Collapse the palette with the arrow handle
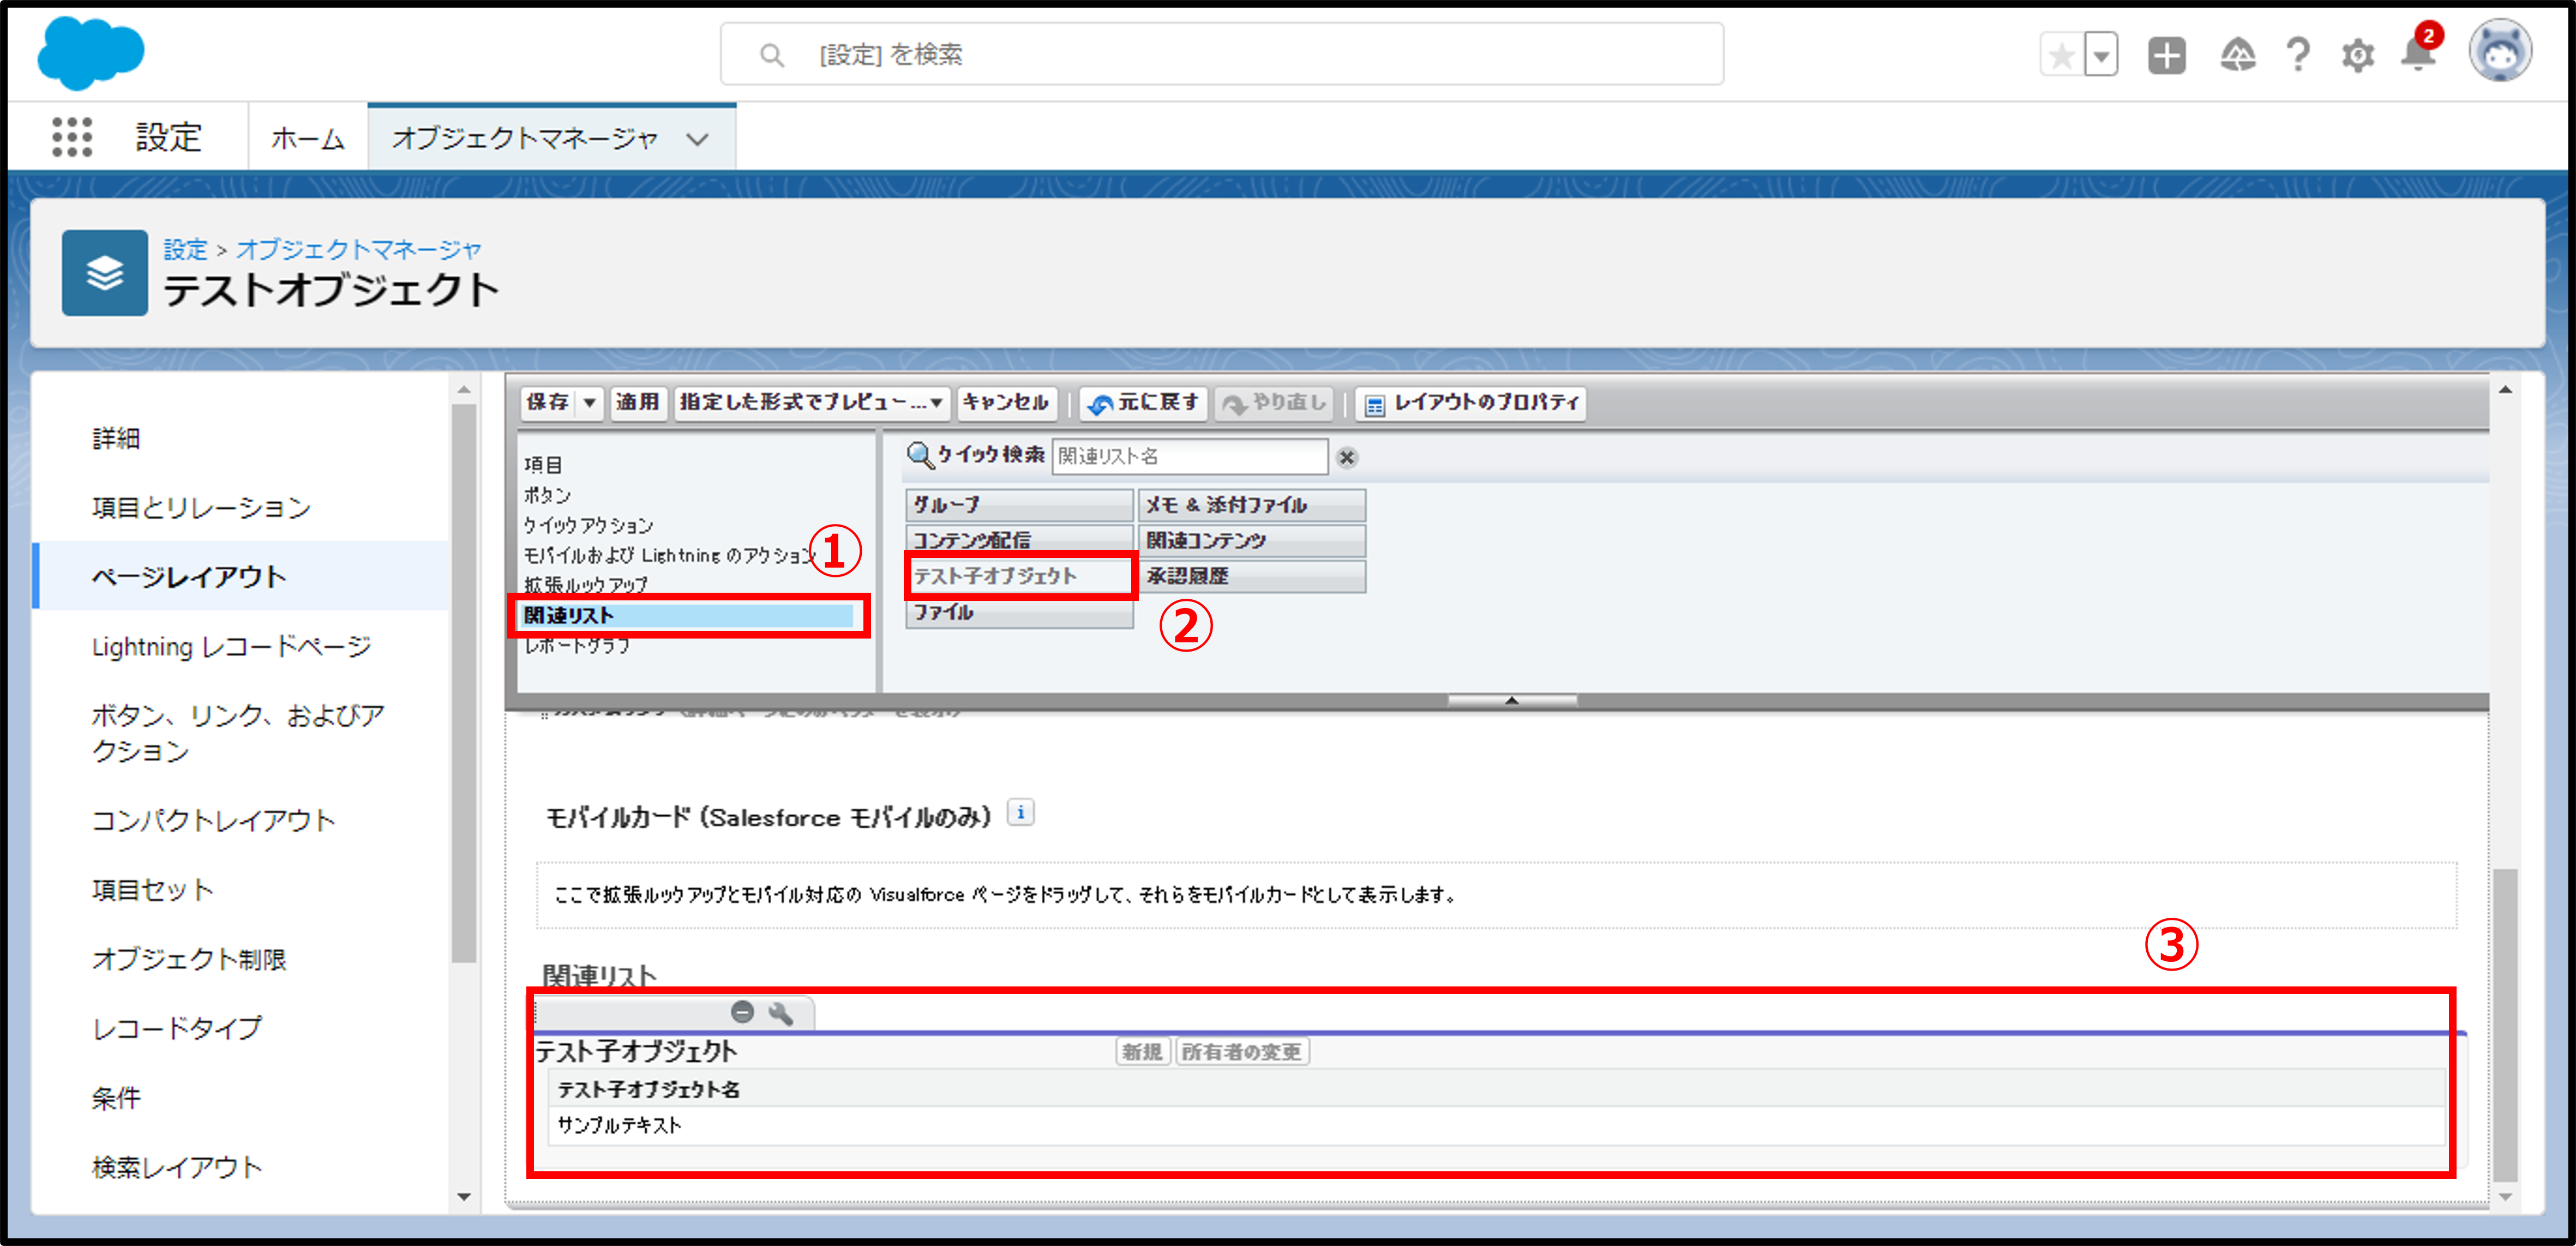The image size is (2576, 1246). (x=1511, y=700)
